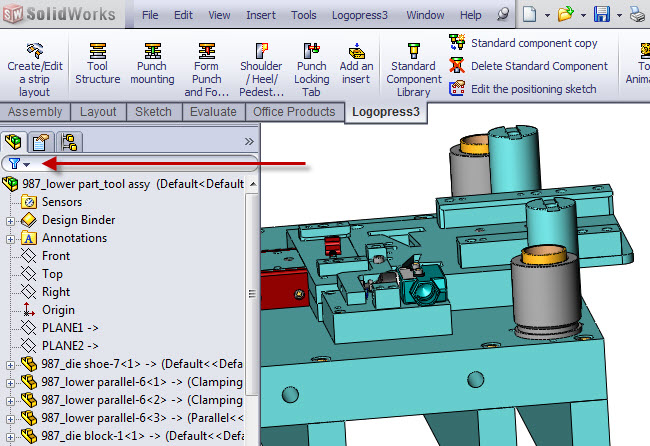This screenshot has width=650, height=446.
Task: Expand 987_lower parallel-6<2> node
Action: (x=10, y=401)
